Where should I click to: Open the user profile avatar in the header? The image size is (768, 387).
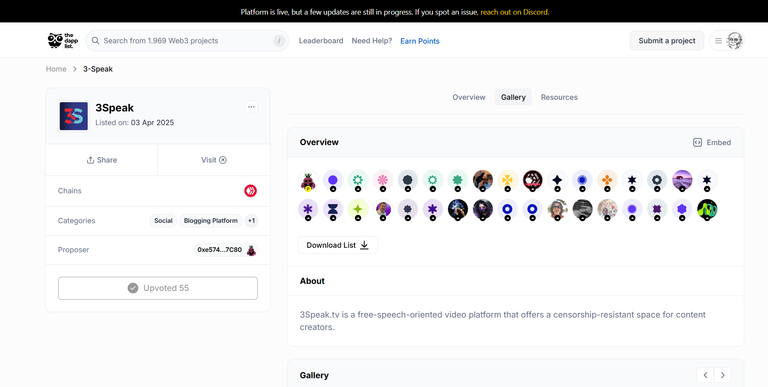tap(735, 41)
